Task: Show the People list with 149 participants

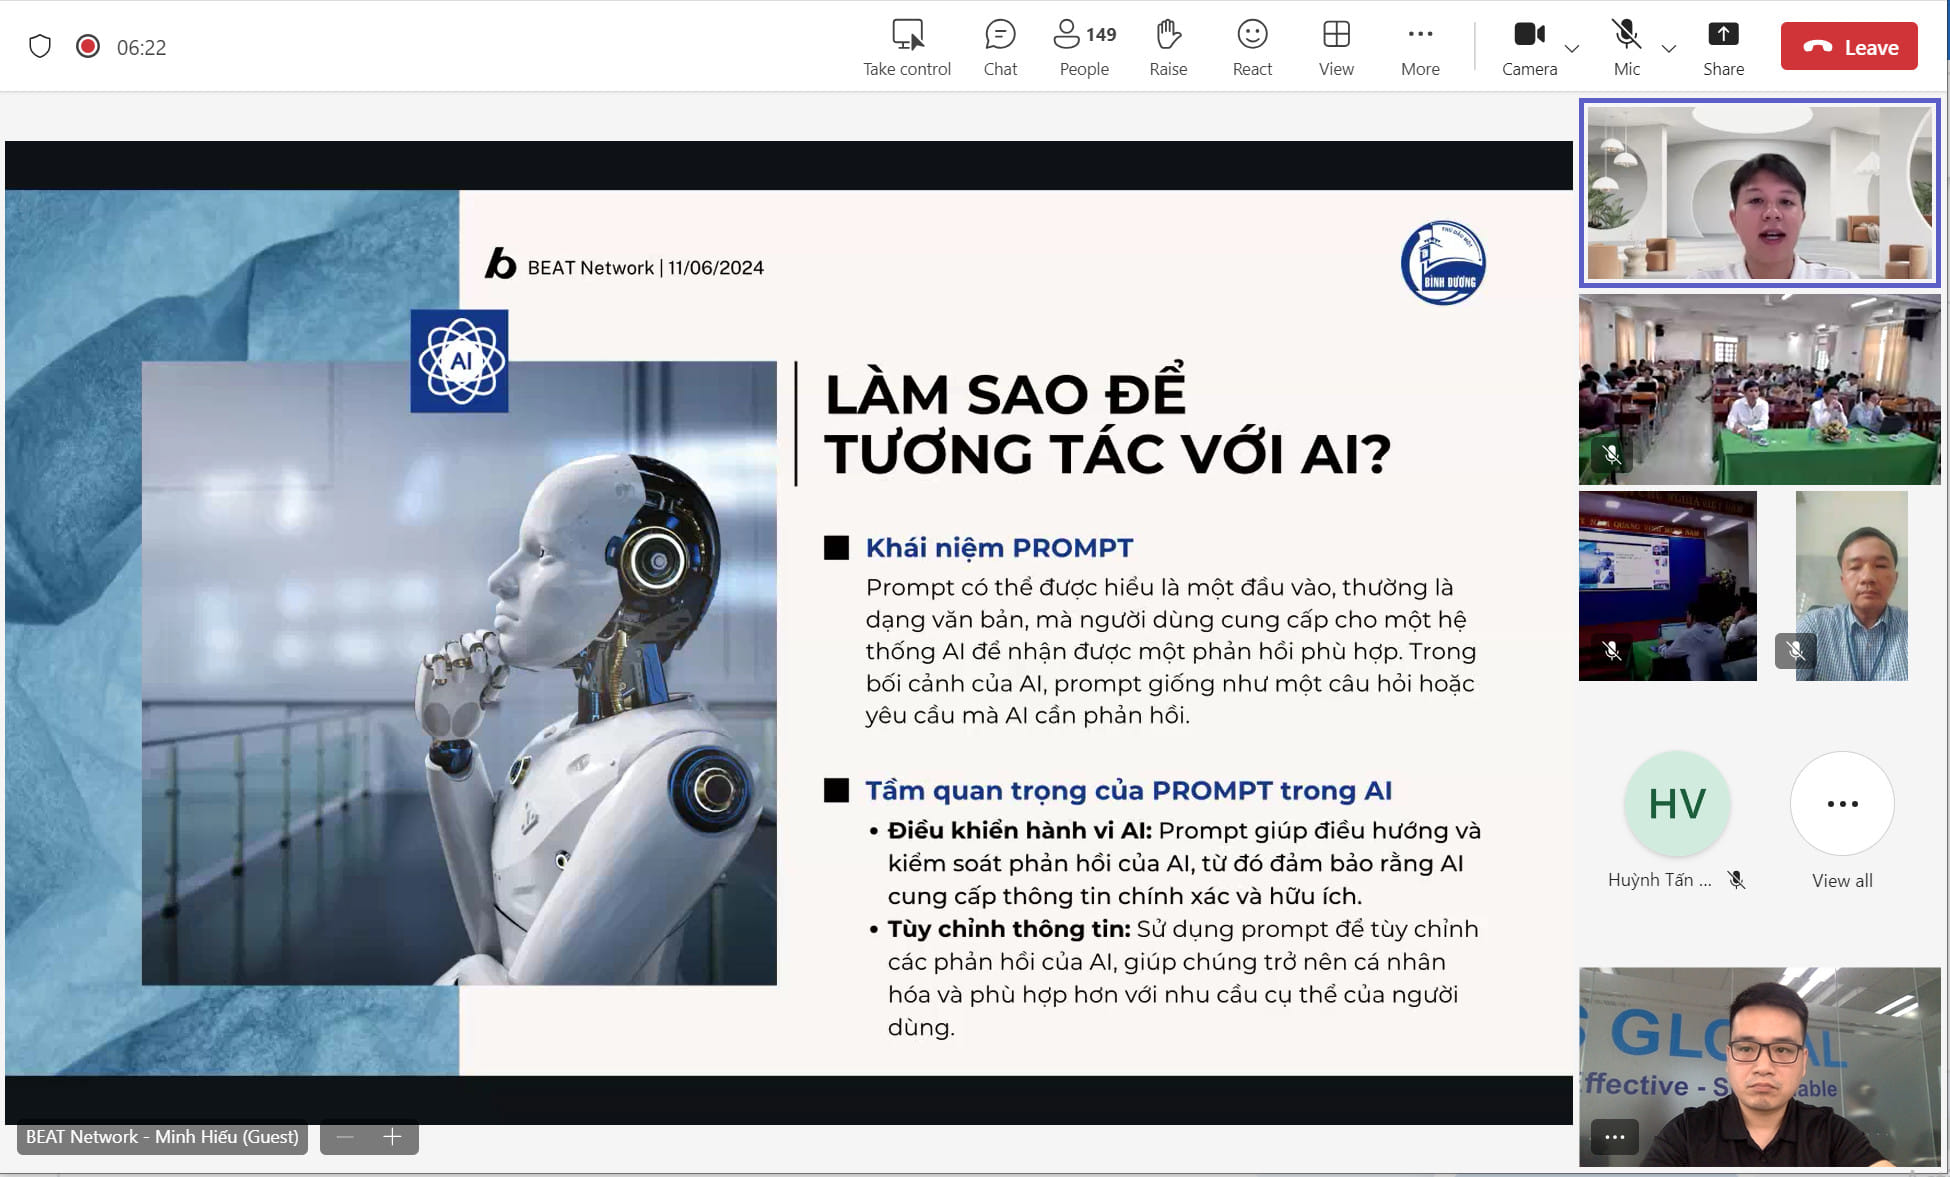Action: [x=1084, y=47]
